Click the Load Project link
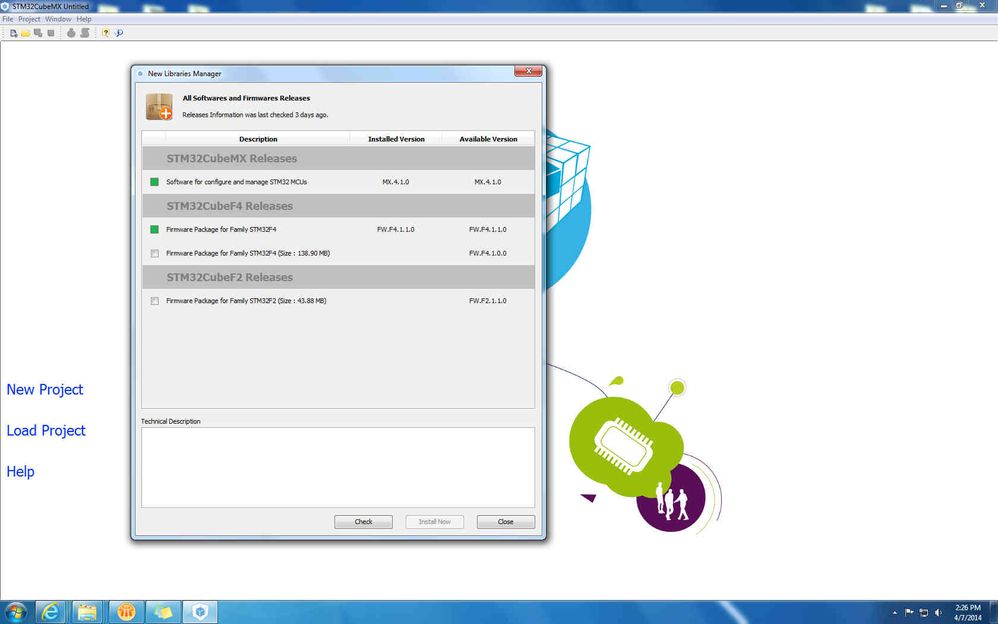The image size is (998, 624). tap(46, 430)
